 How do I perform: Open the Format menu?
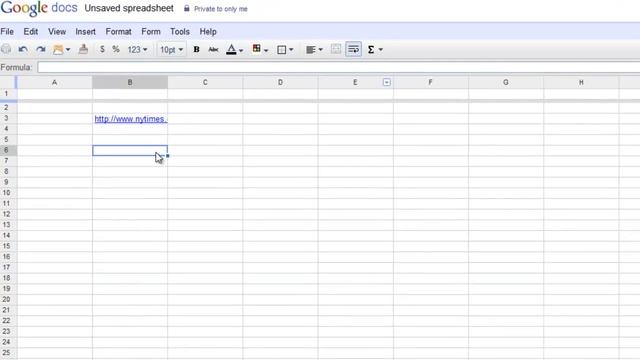(x=118, y=31)
